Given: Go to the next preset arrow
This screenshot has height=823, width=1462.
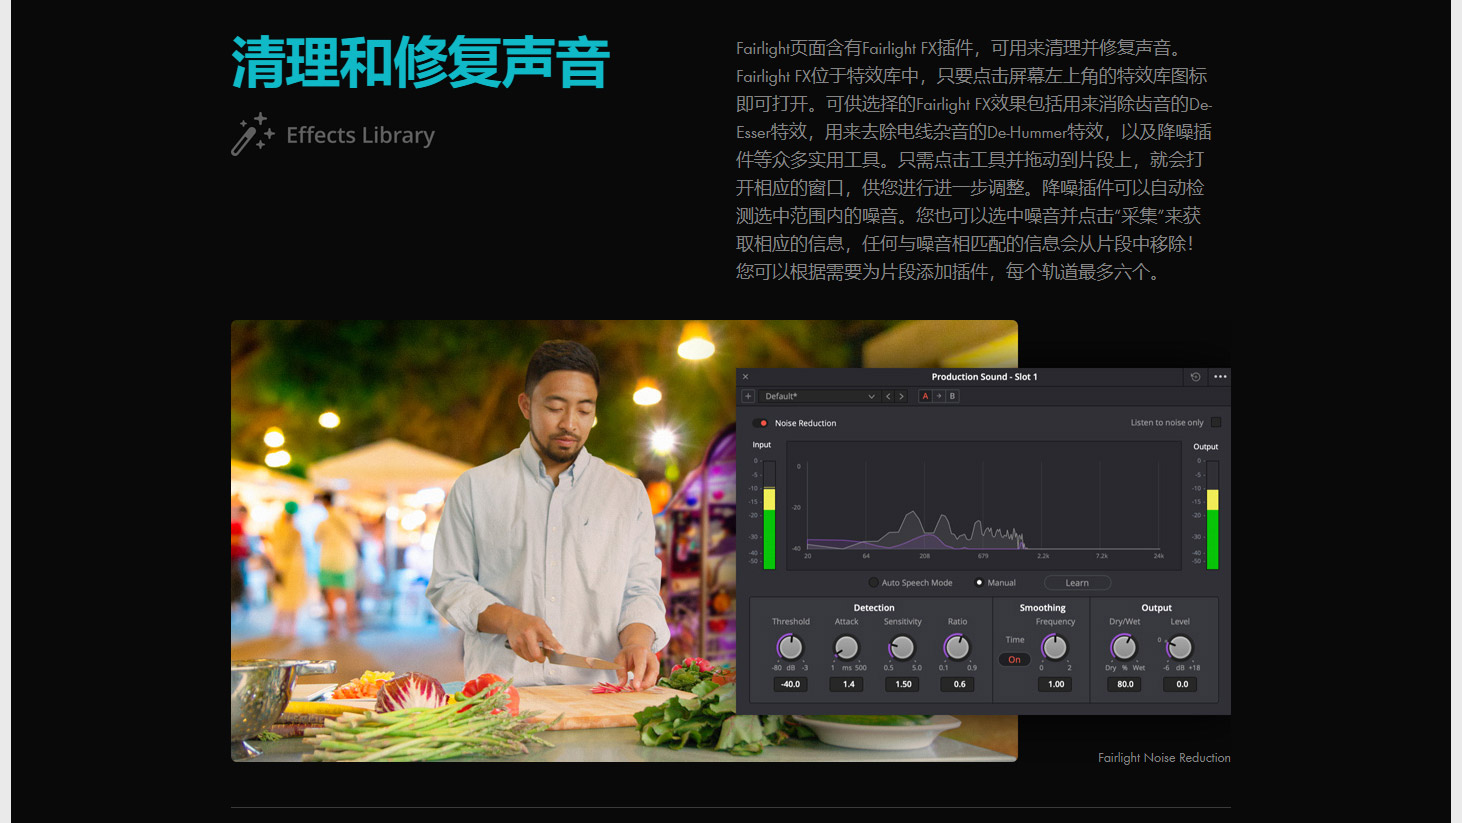Looking at the screenshot, I should (902, 396).
